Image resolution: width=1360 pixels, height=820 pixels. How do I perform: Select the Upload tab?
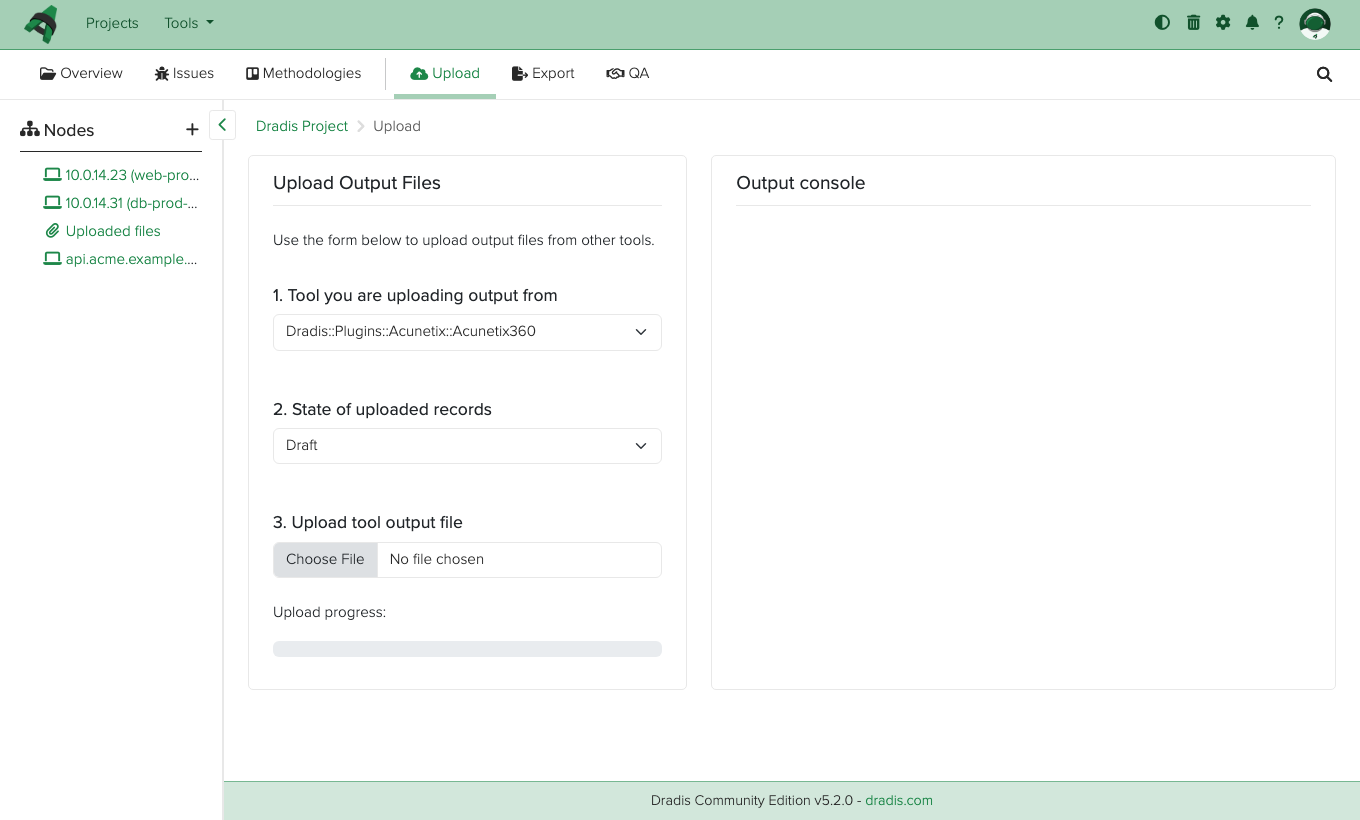pos(445,73)
